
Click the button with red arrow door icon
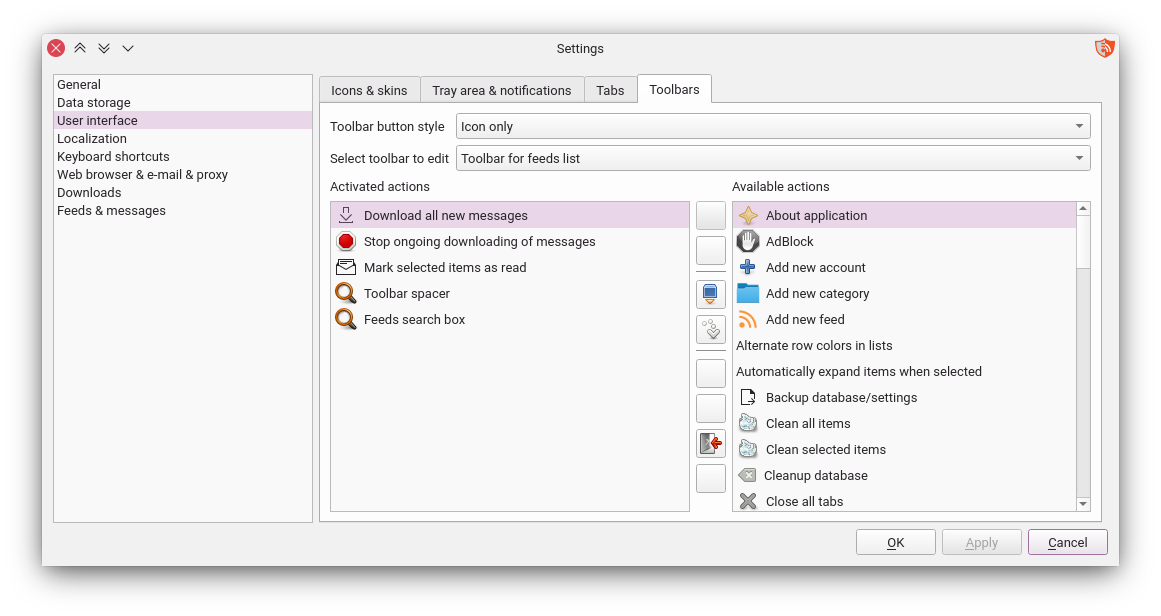point(711,443)
